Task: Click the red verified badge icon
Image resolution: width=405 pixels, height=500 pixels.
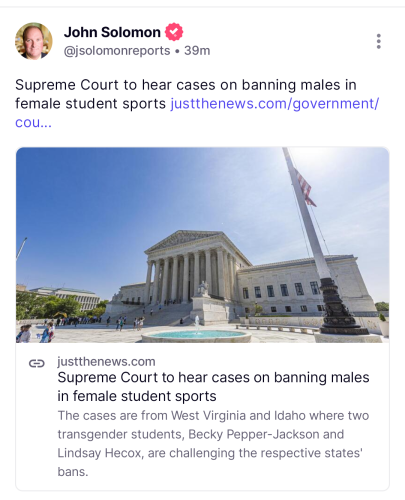Action: [x=174, y=32]
